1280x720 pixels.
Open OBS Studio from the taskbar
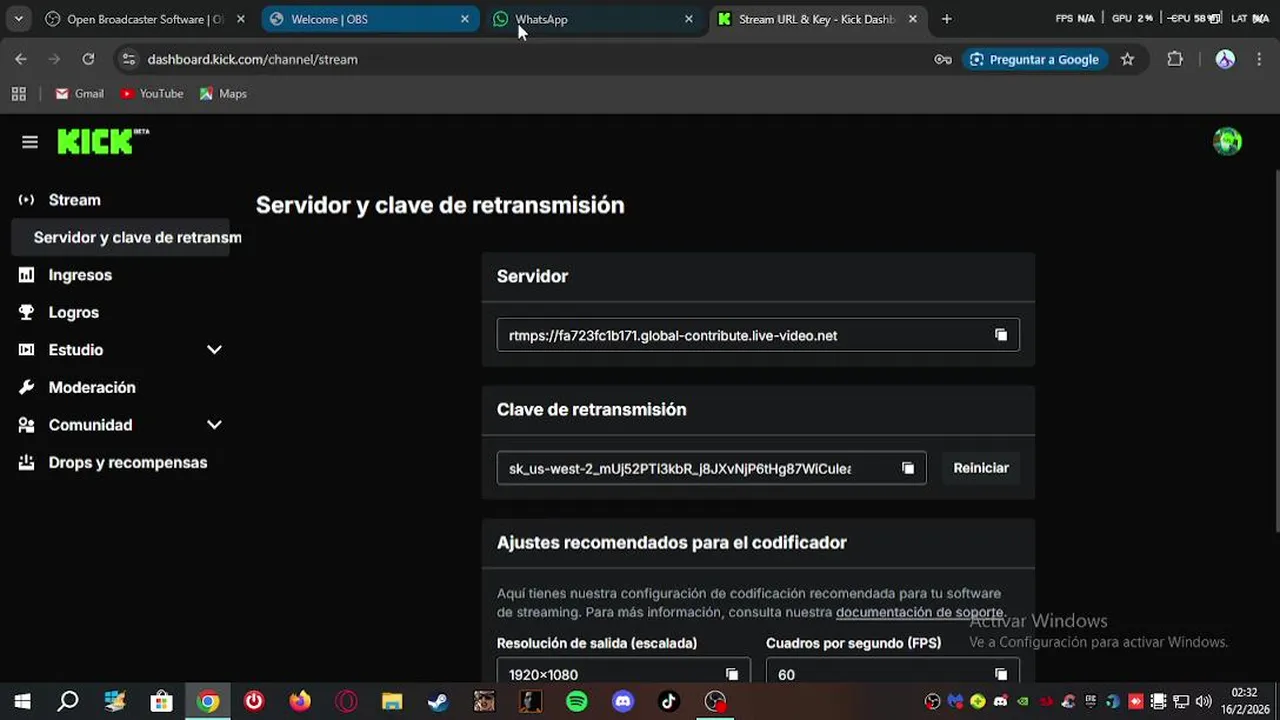[x=715, y=702]
